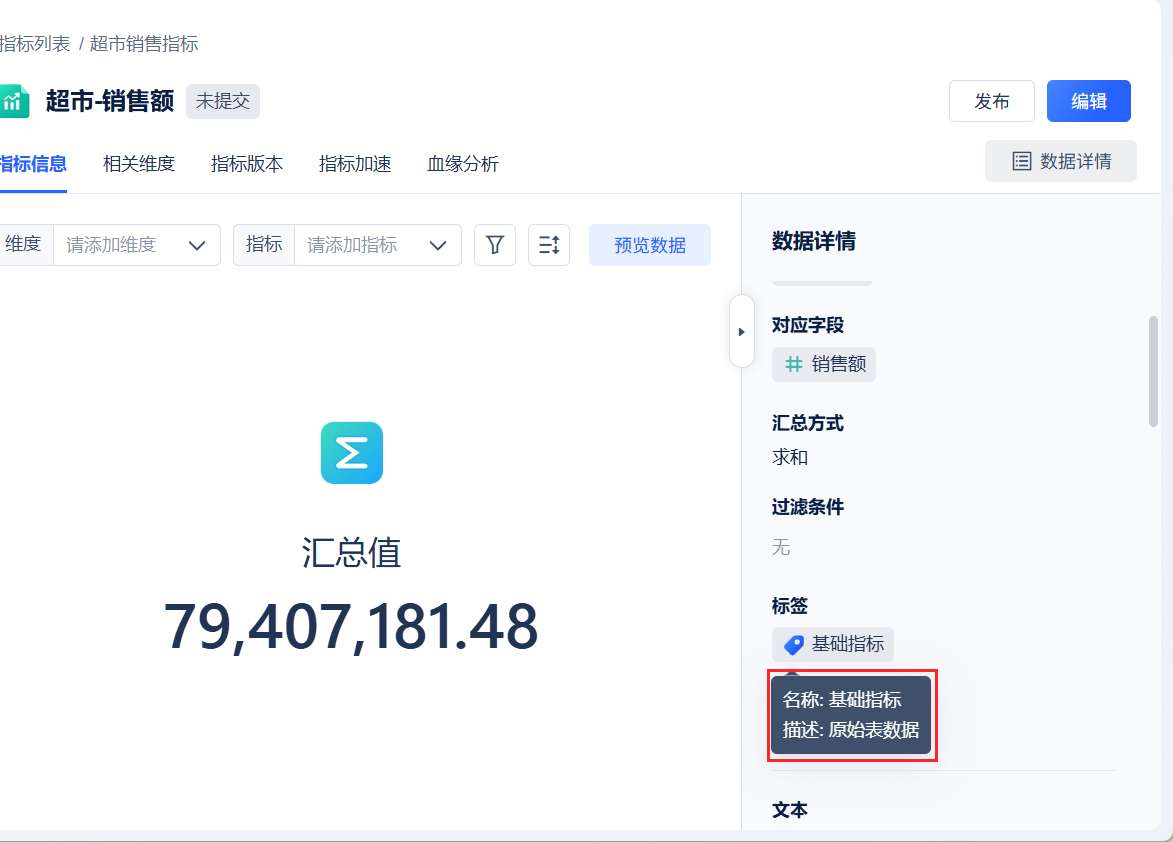This screenshot has width=1173, height=842.
Task: Switch to the 血缘分析 tab
Action: (462, 164)
